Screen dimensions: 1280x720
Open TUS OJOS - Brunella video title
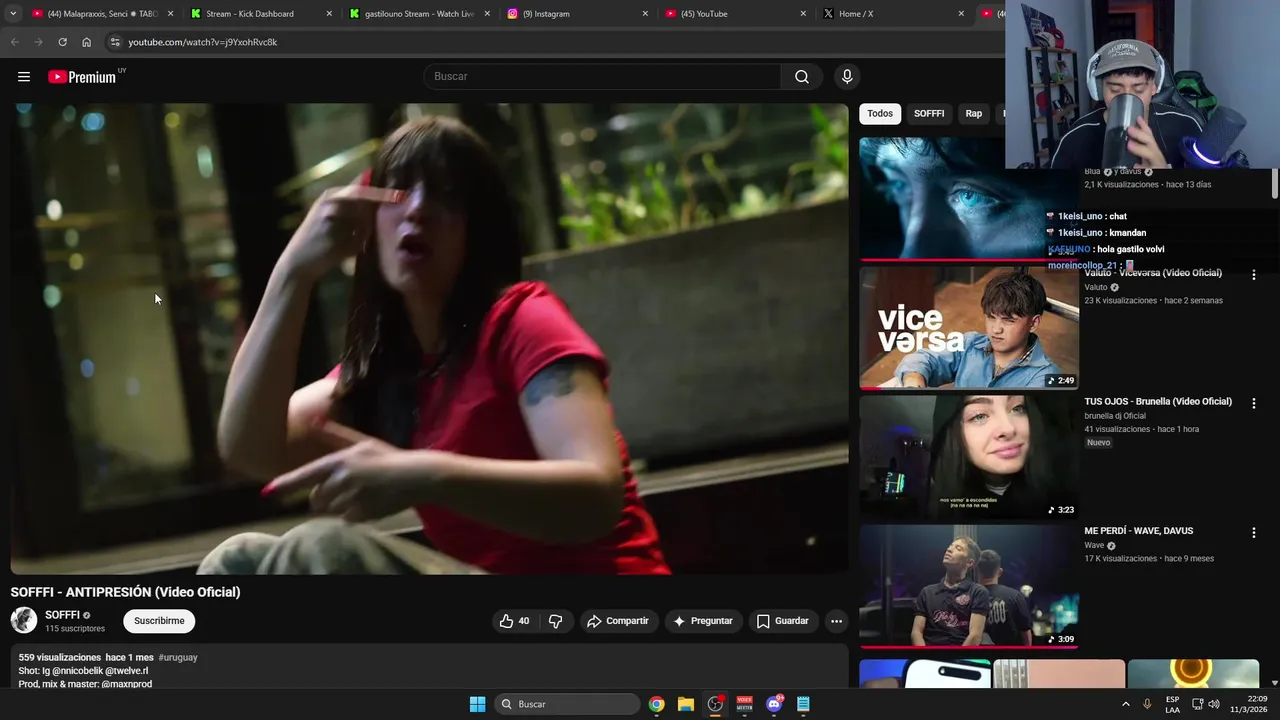click(1158, 402)
